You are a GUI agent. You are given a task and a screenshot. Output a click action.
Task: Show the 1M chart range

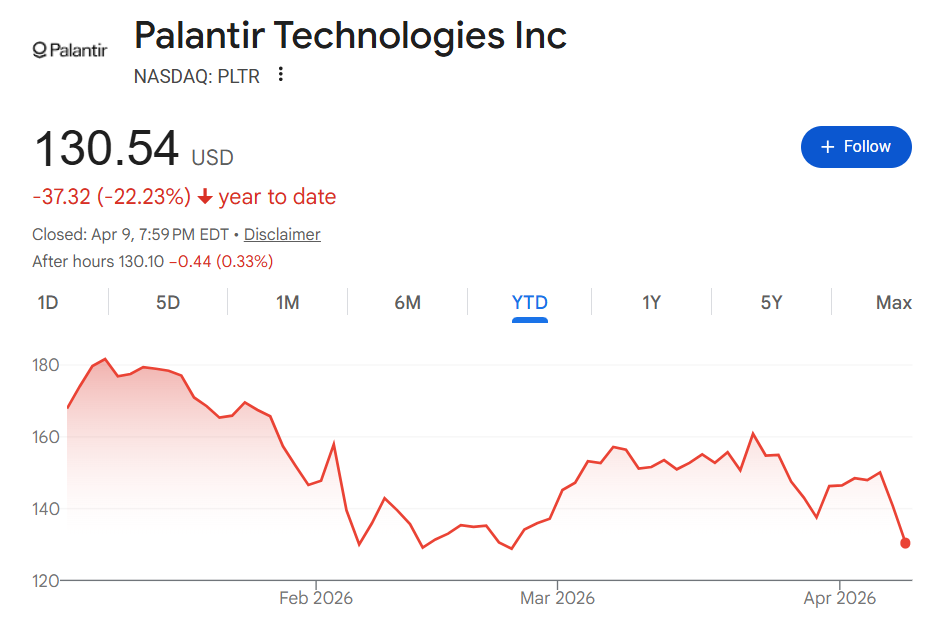[288, 302]
